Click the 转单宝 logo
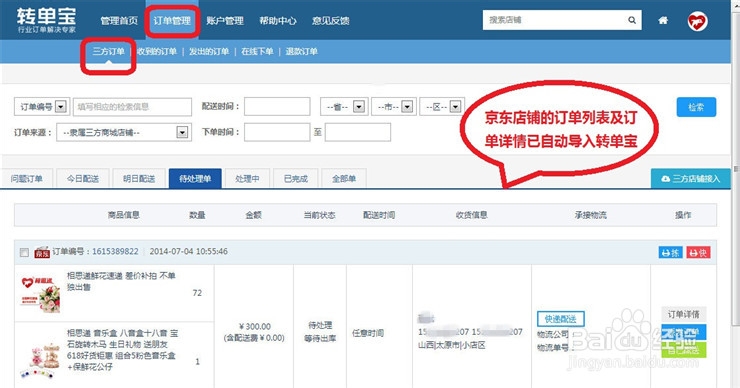Viewport: 740px width, 388px height. [46, 20]
